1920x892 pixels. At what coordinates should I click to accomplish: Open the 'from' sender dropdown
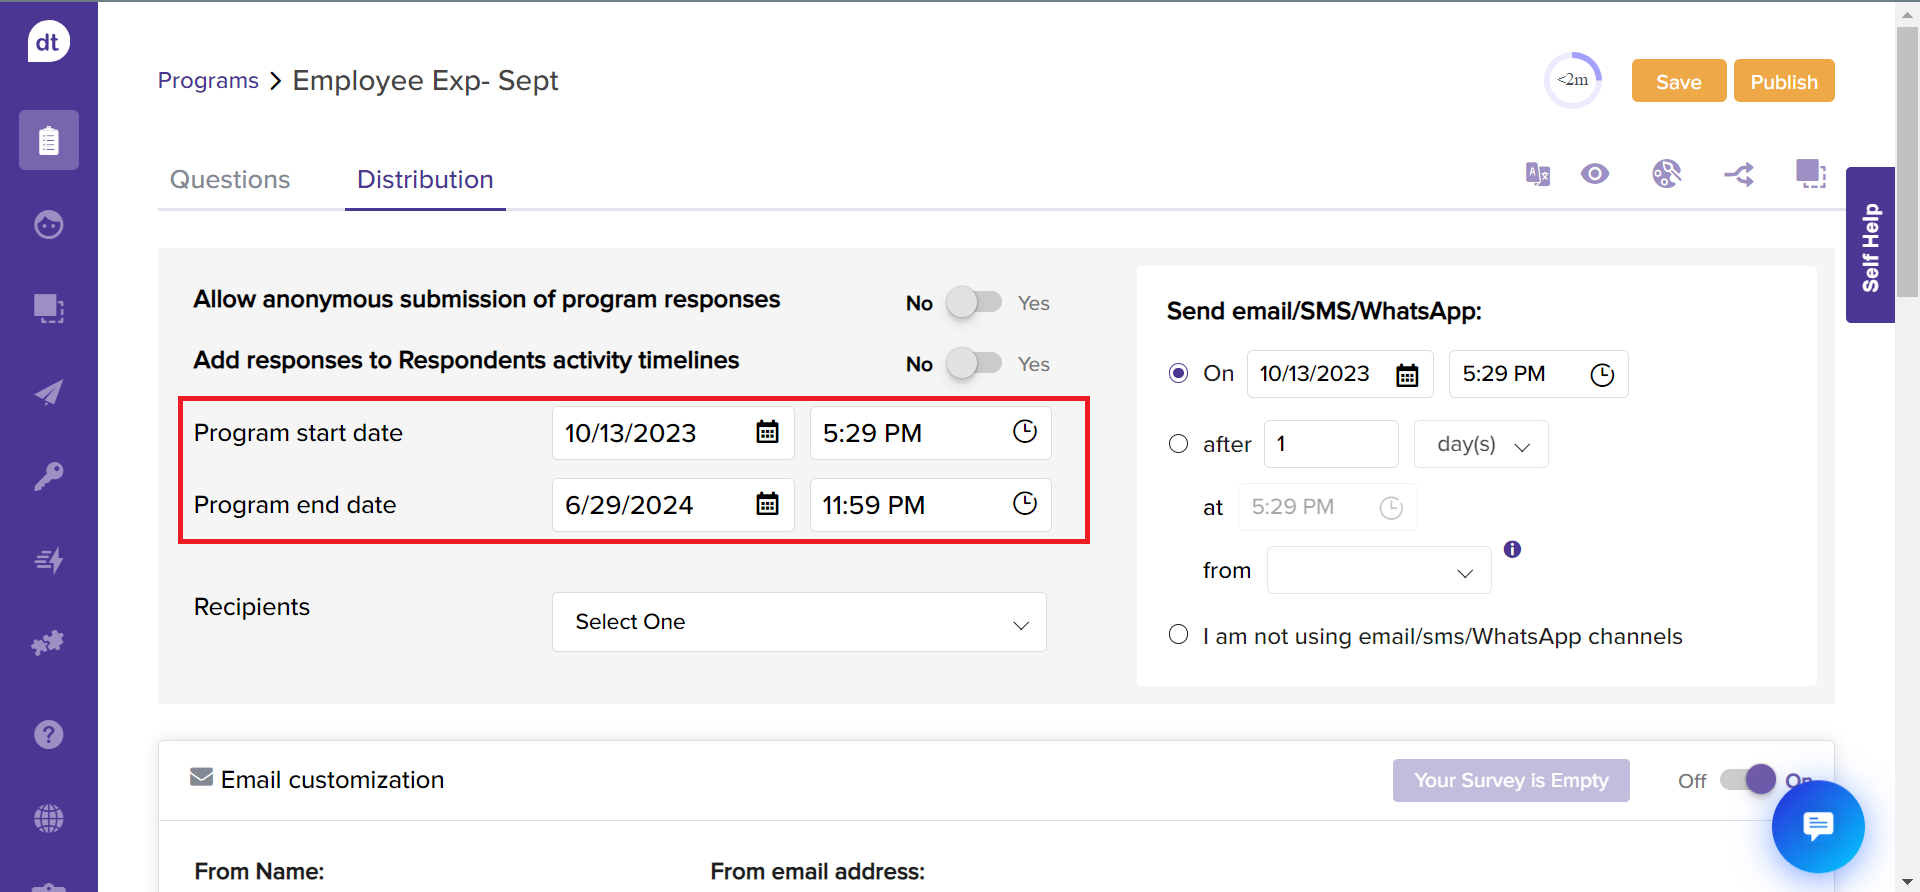[1378, 571]
